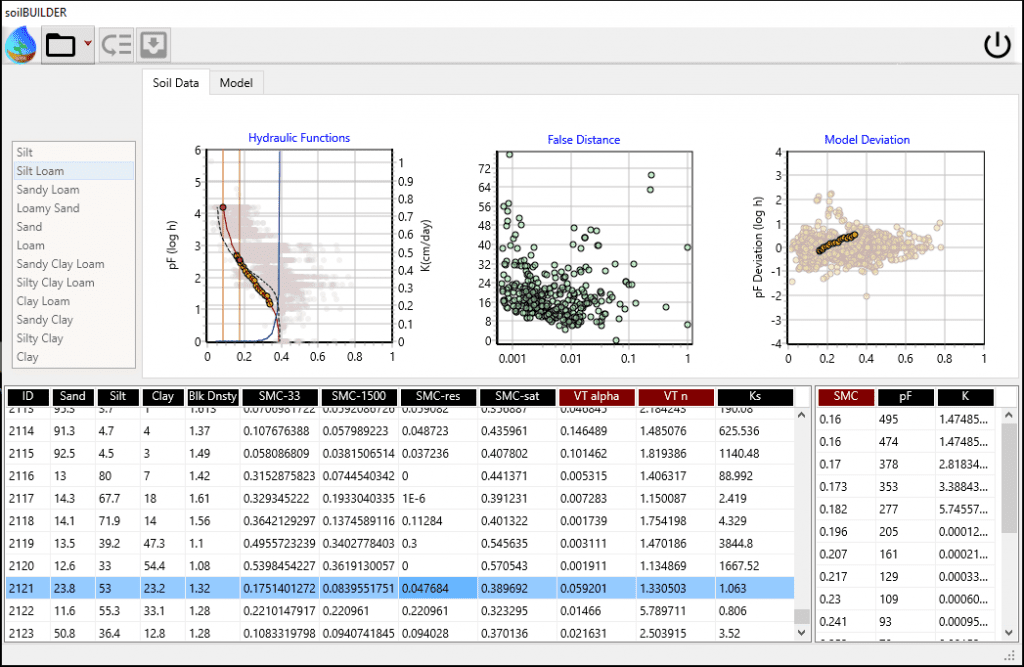Click the SMC-1500 column header
Screen dimensions: 1024x667
coord(359,397)
